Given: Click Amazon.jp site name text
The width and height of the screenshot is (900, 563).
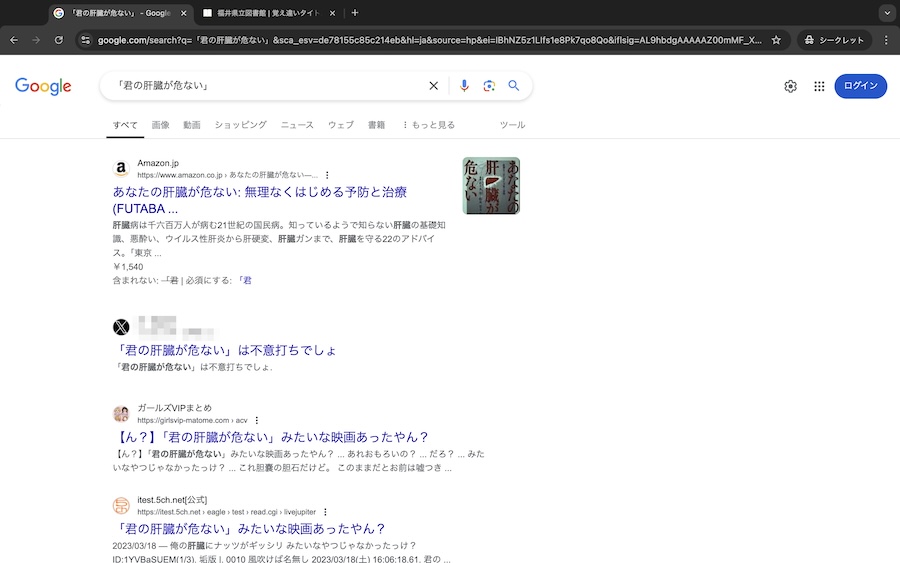Looking at the screenshot, I should point(158,163).
